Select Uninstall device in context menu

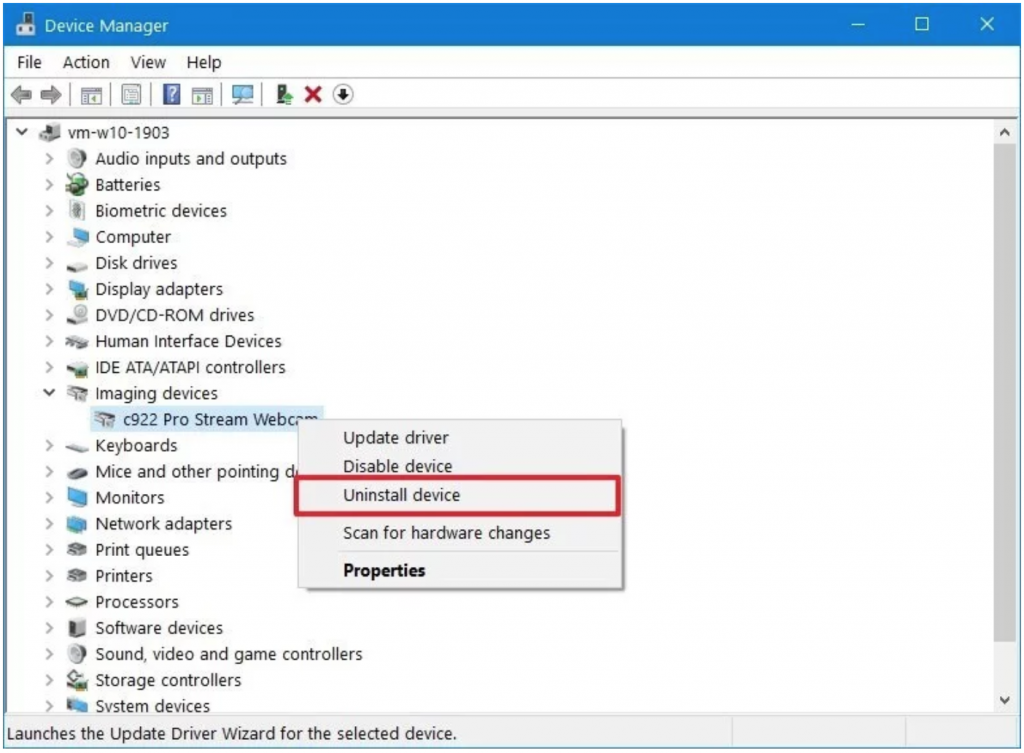459,495
